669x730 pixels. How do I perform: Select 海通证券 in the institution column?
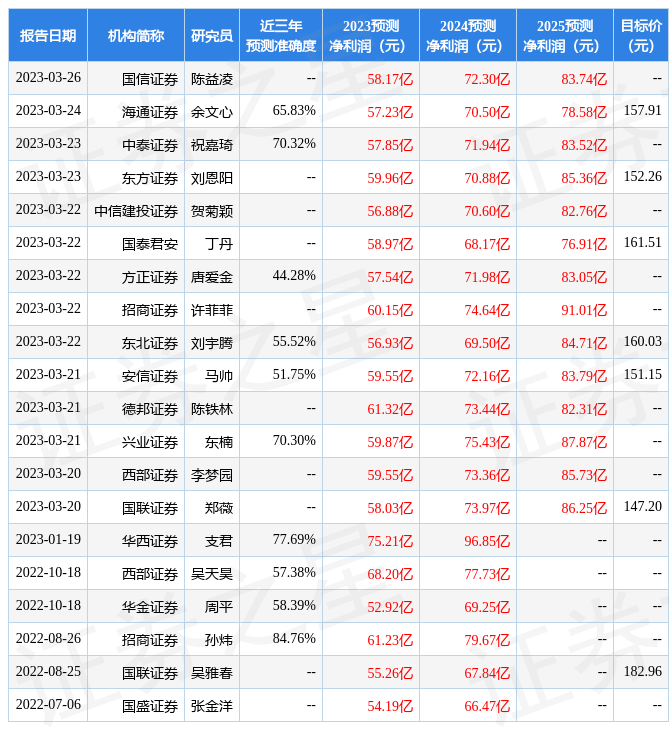tap(150, 111)
